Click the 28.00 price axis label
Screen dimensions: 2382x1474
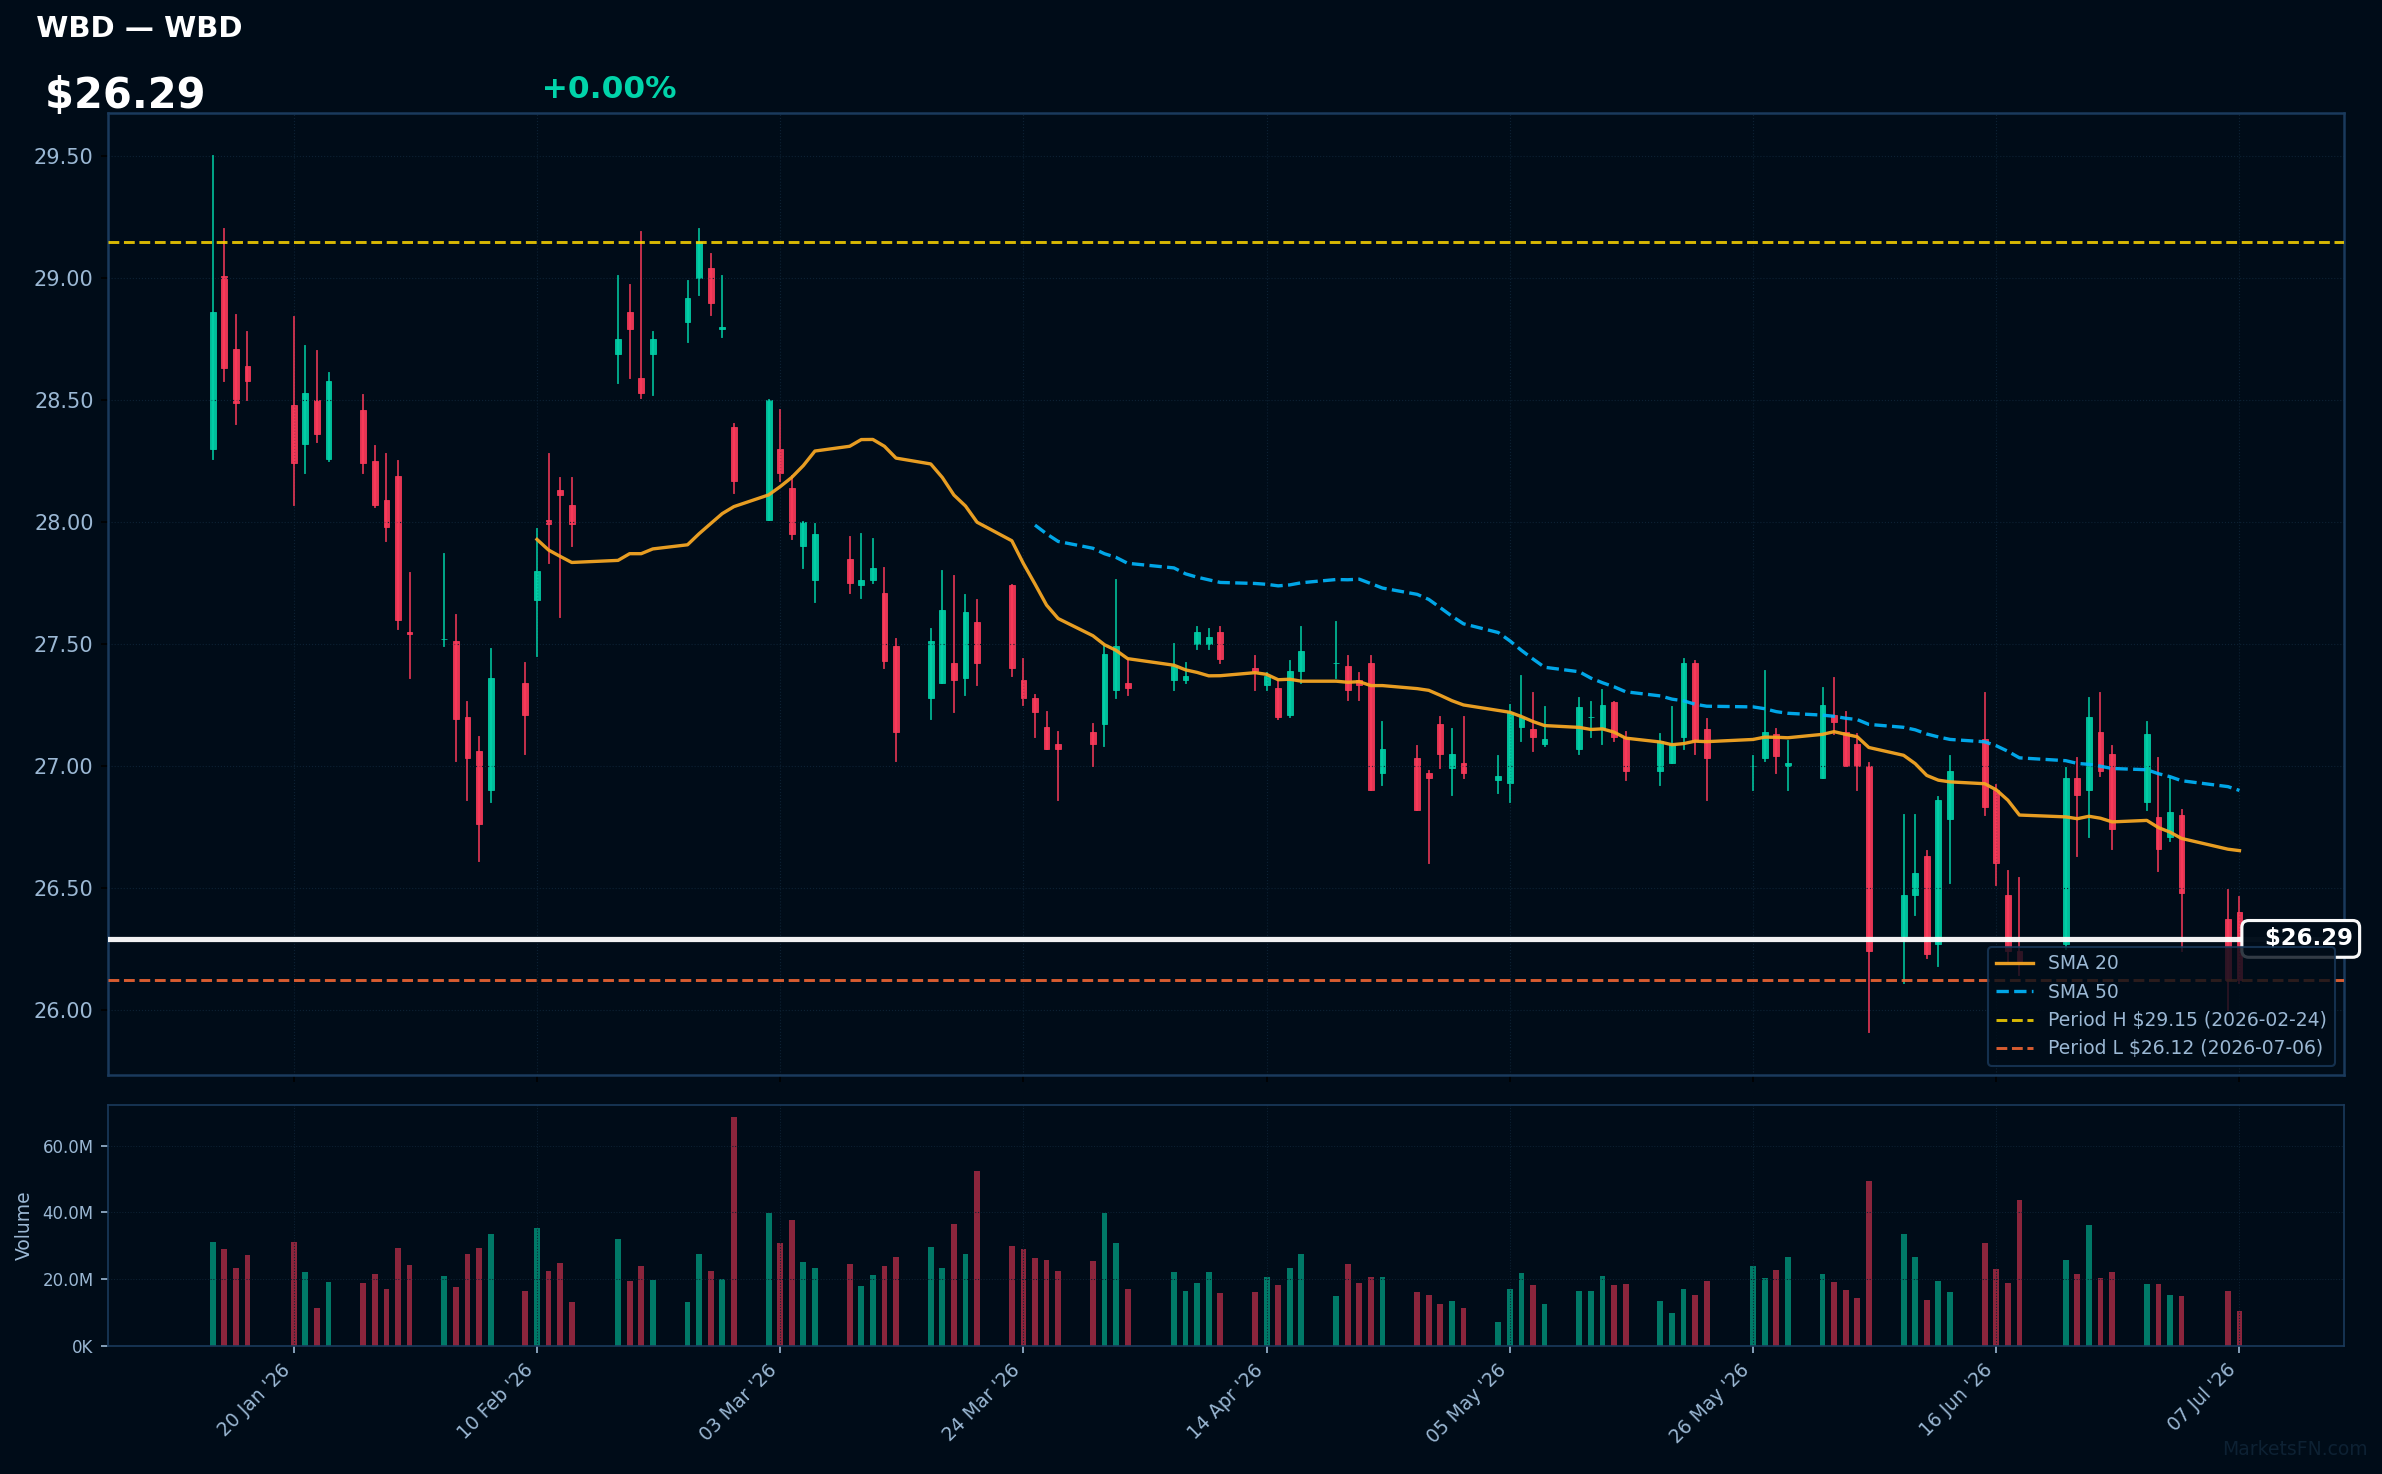point(63,523)
